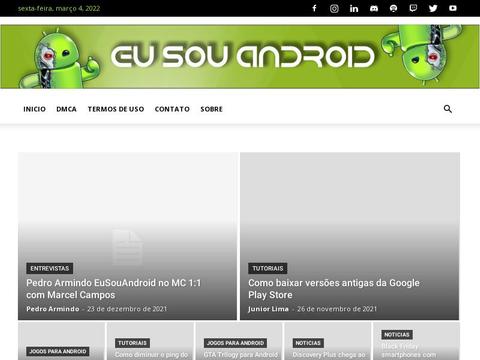480x360 pixels.
Task: Click the date 23 de dezembro de 2021
Action: [x=127, y=309]
